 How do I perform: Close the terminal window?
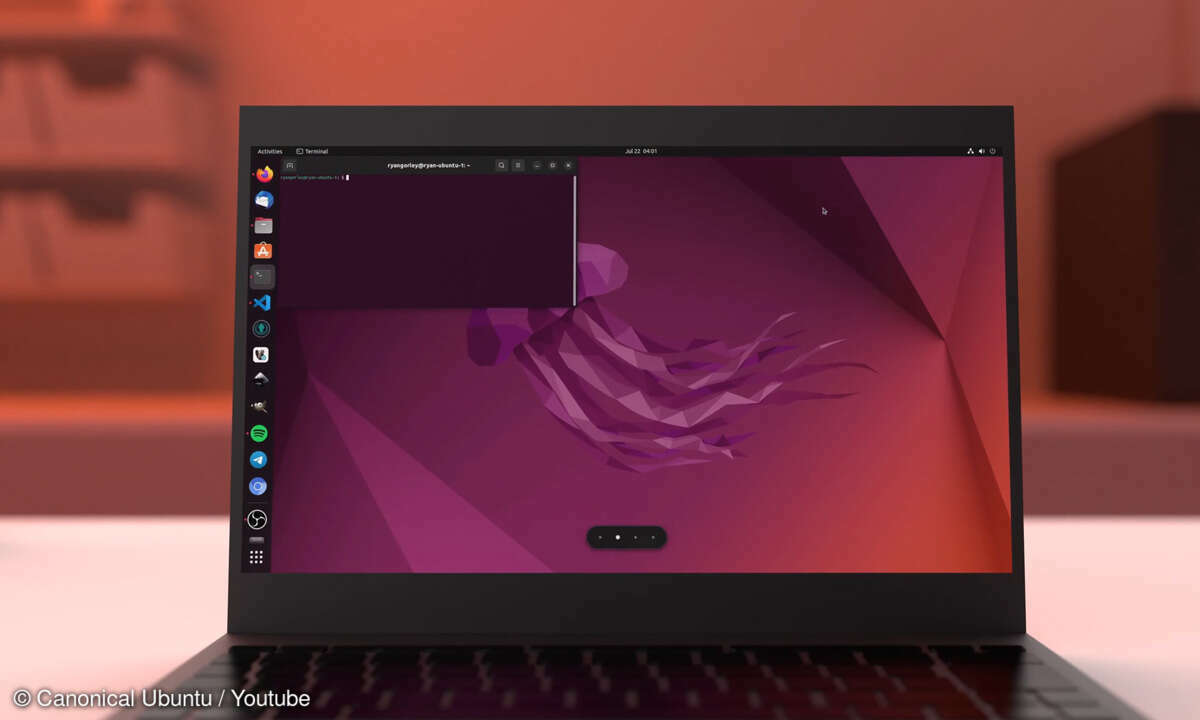(568, 165)
